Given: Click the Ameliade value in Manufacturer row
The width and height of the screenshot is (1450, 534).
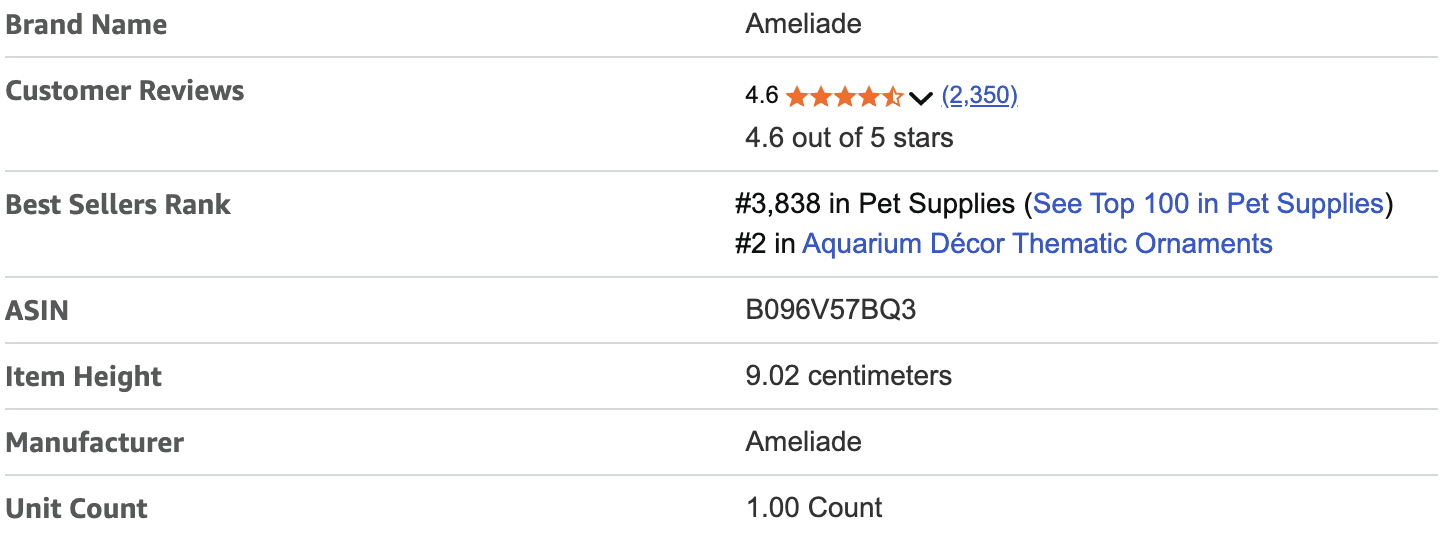Looking at the screenshot, I should tap(803, 441).
